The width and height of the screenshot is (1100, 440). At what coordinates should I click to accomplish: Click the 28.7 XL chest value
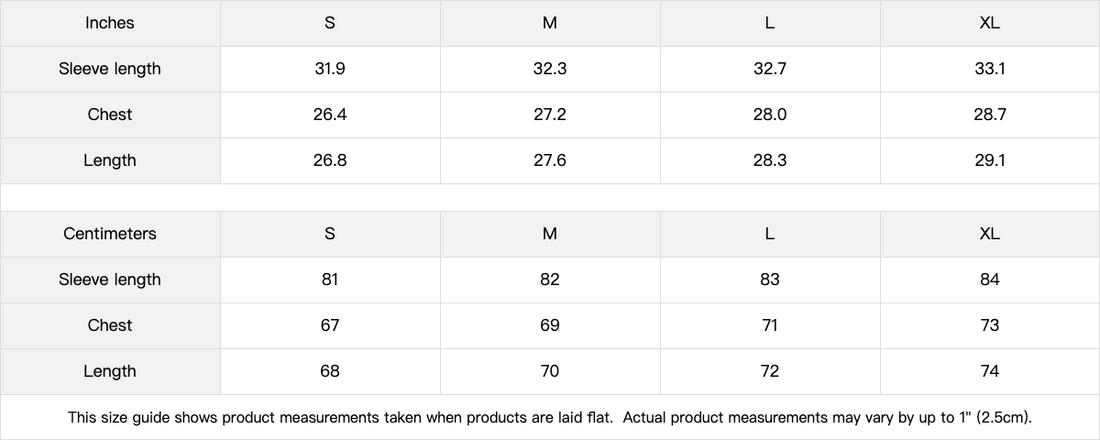[990, 115]
